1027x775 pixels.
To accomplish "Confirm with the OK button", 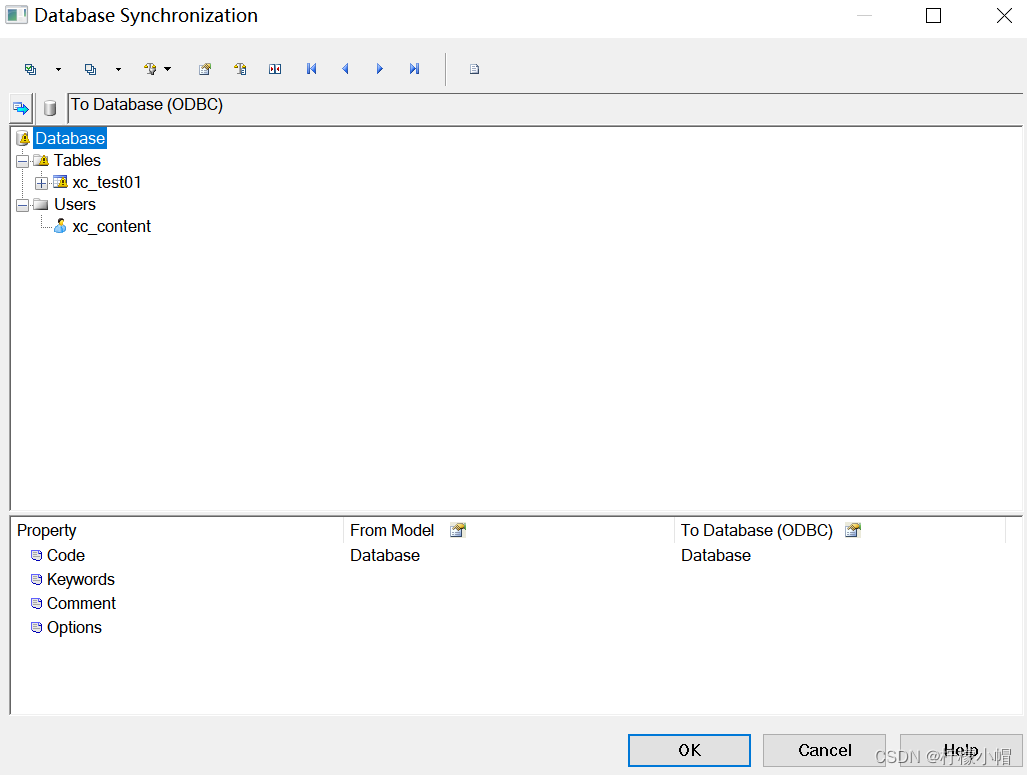I will [x=689, y=750].
